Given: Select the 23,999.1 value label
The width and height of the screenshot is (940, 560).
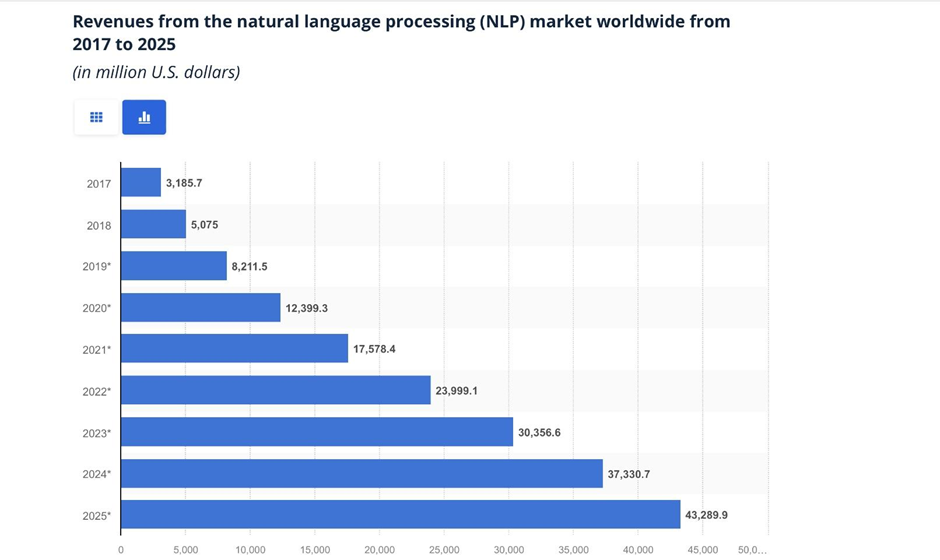Looking at the screenshot, I should pyautogui.click(x=463, y=391).
